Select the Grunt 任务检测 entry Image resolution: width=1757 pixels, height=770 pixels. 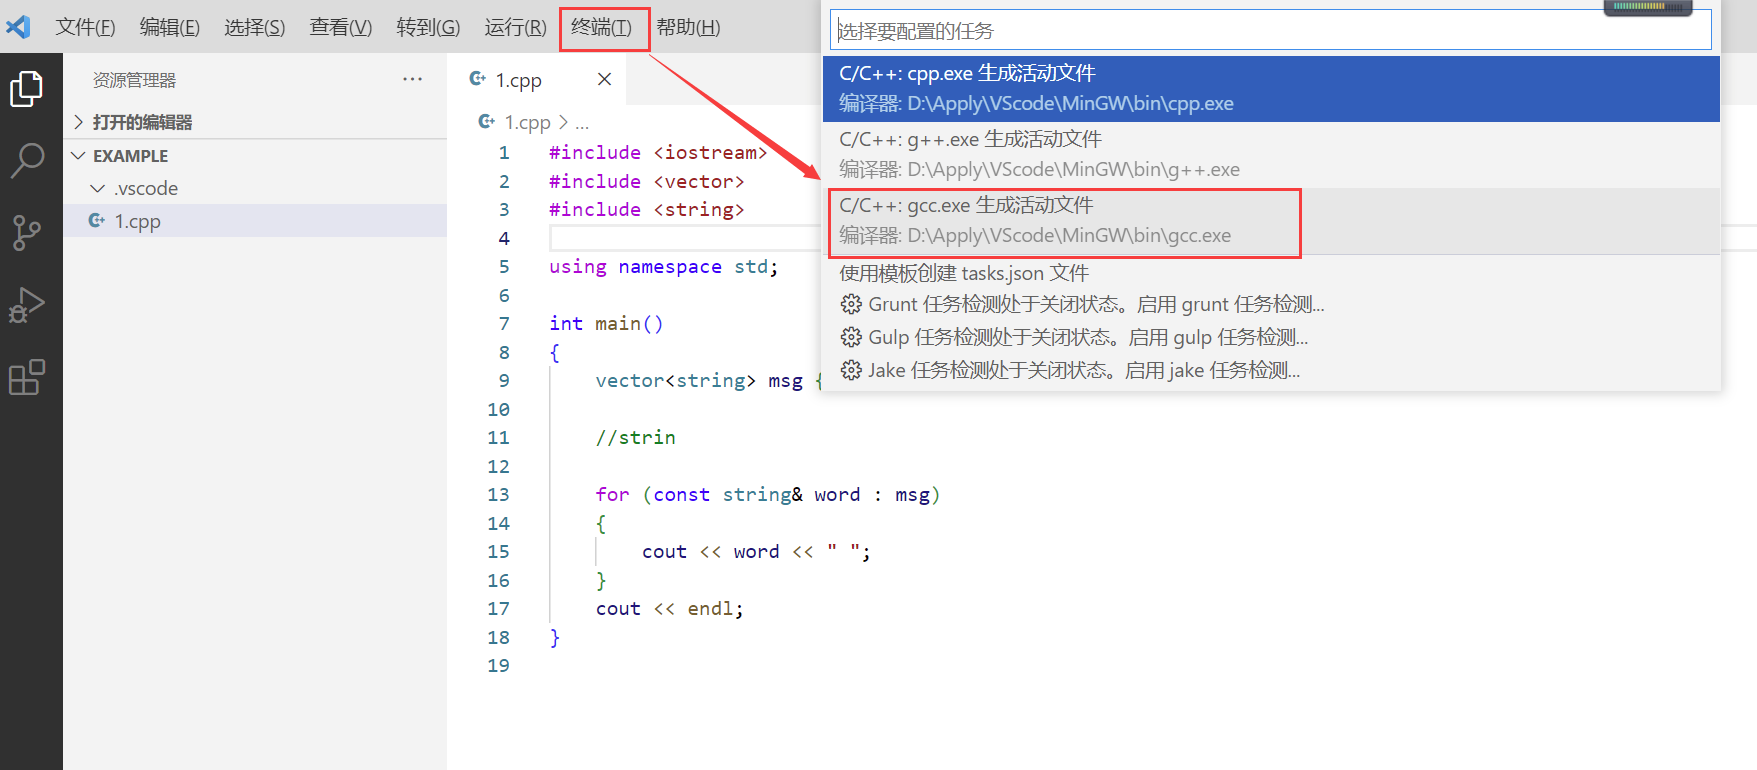pos(1271,304)
